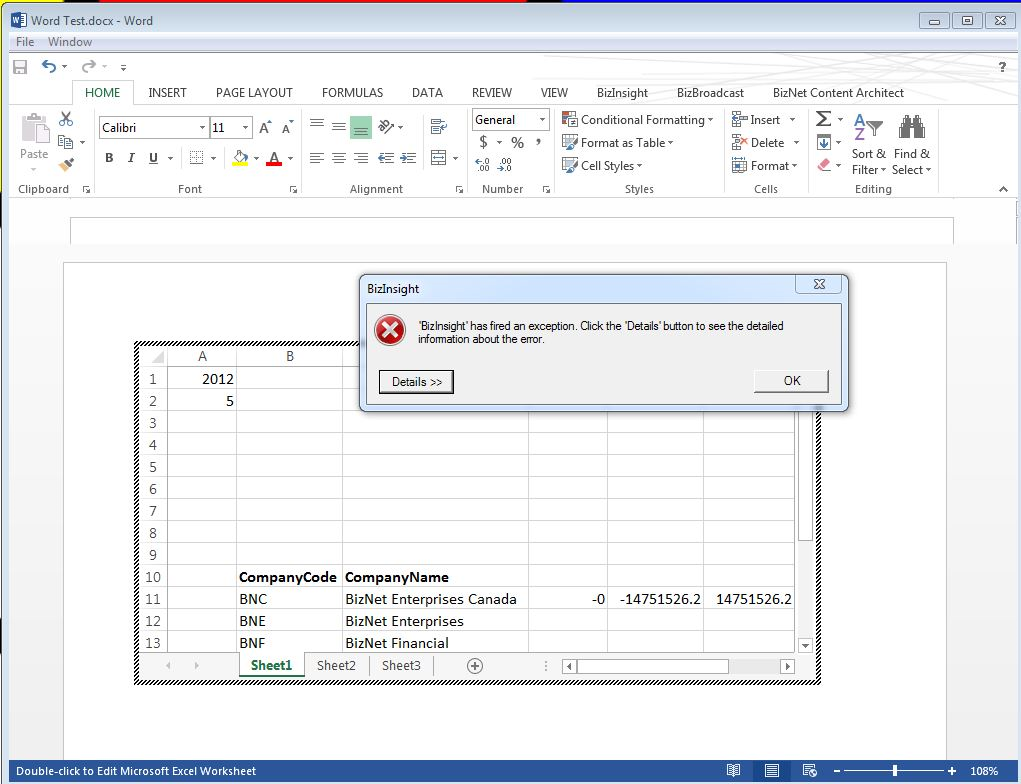Apply Comma style

[x=539, y=142]
